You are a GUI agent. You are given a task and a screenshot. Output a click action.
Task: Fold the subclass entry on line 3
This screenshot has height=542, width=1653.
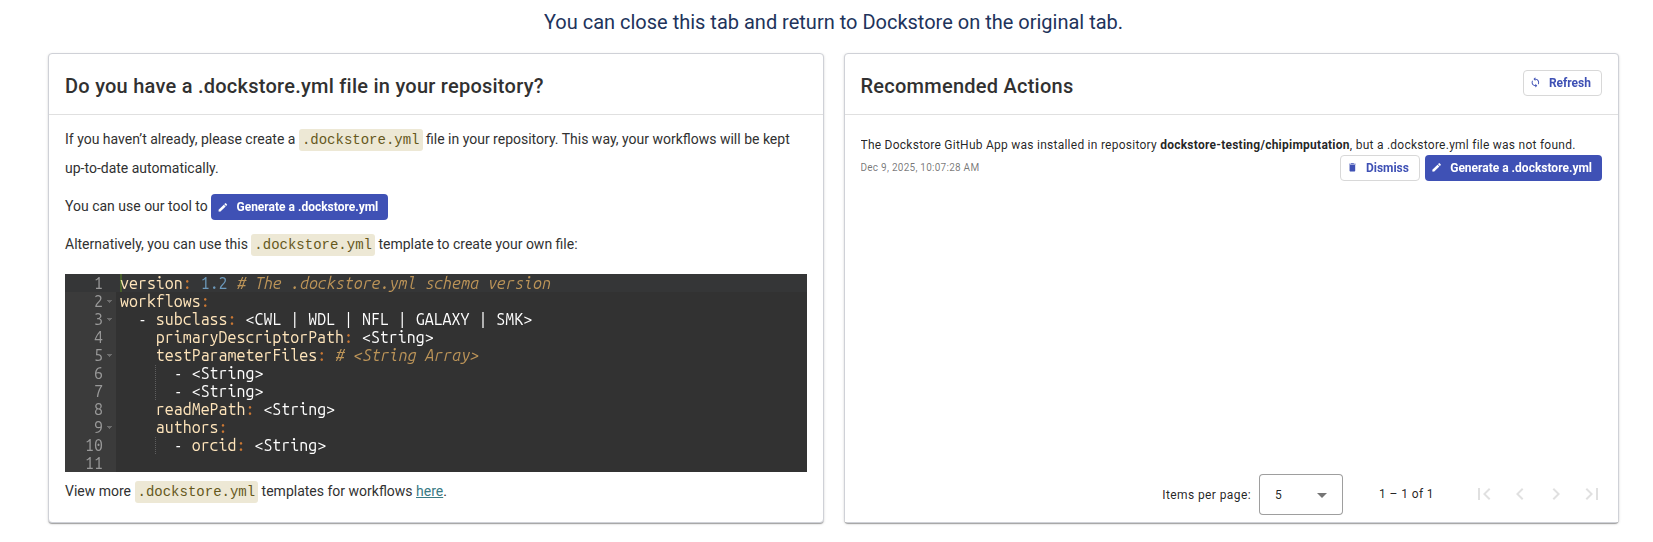(110, 320)
